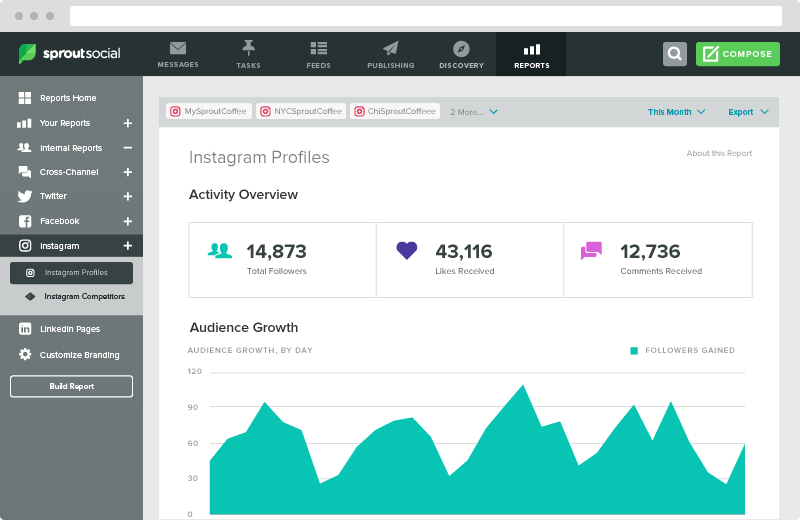This screenshot has width=800, height=520.
Task: Open Customize Branding in sidebar
Action: pyautogui.click(x=80, y=355)
